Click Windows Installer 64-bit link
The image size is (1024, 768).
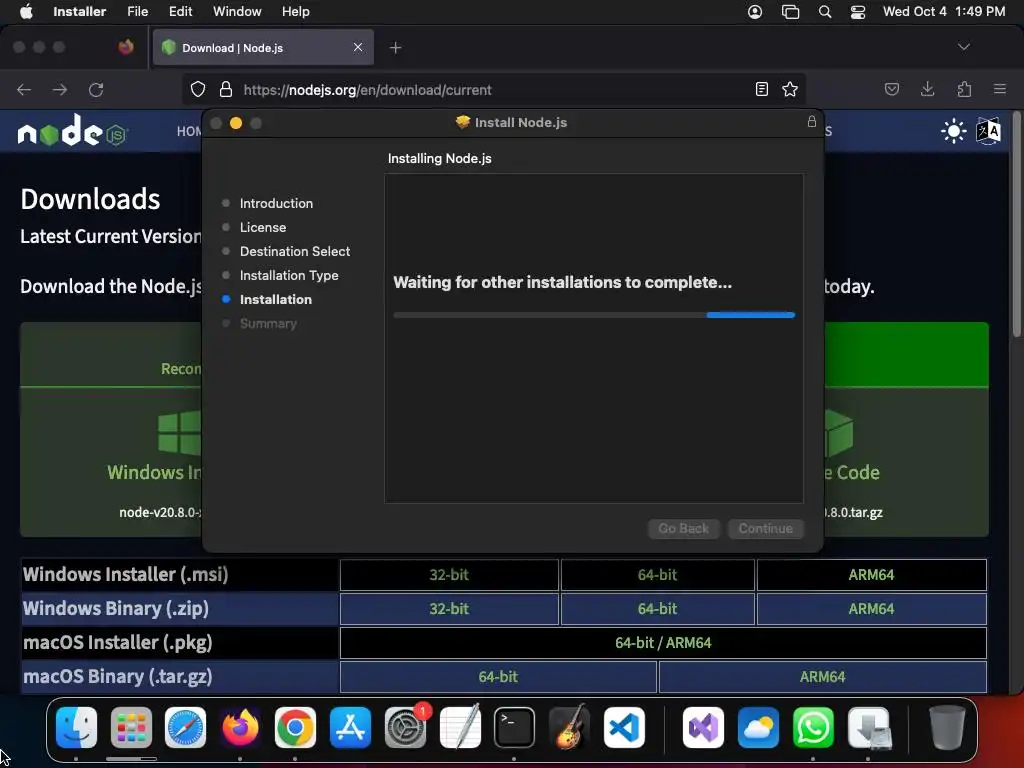[x=657, y=575]
